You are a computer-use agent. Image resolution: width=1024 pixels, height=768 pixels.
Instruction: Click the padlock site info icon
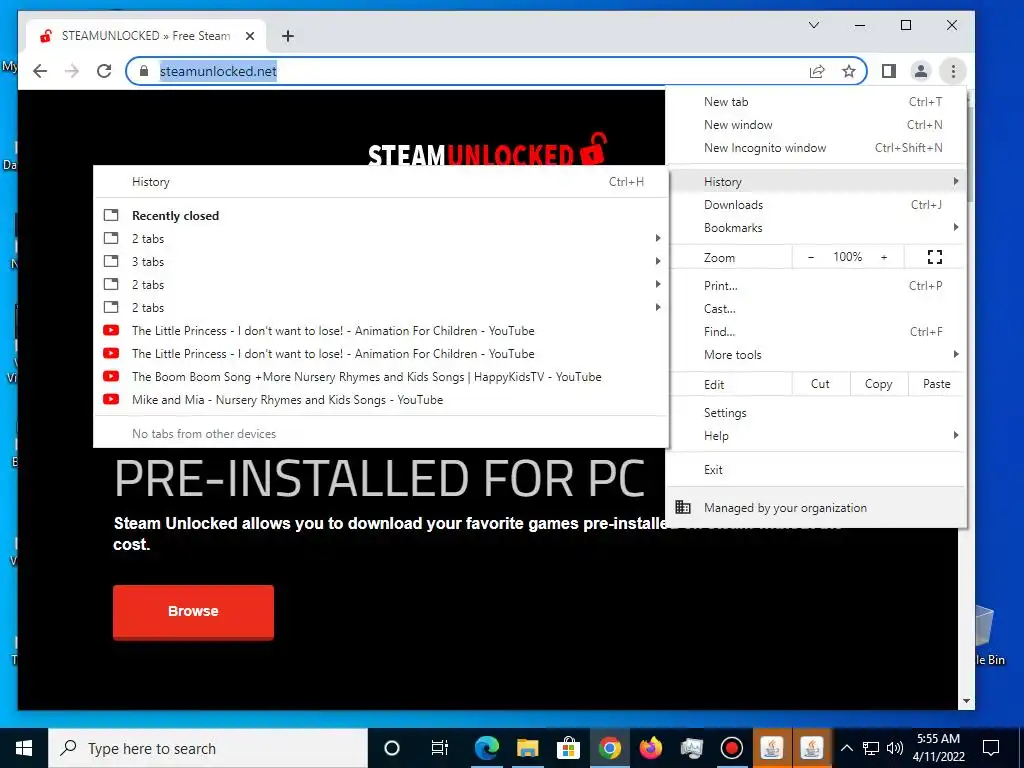click(144, 71)
